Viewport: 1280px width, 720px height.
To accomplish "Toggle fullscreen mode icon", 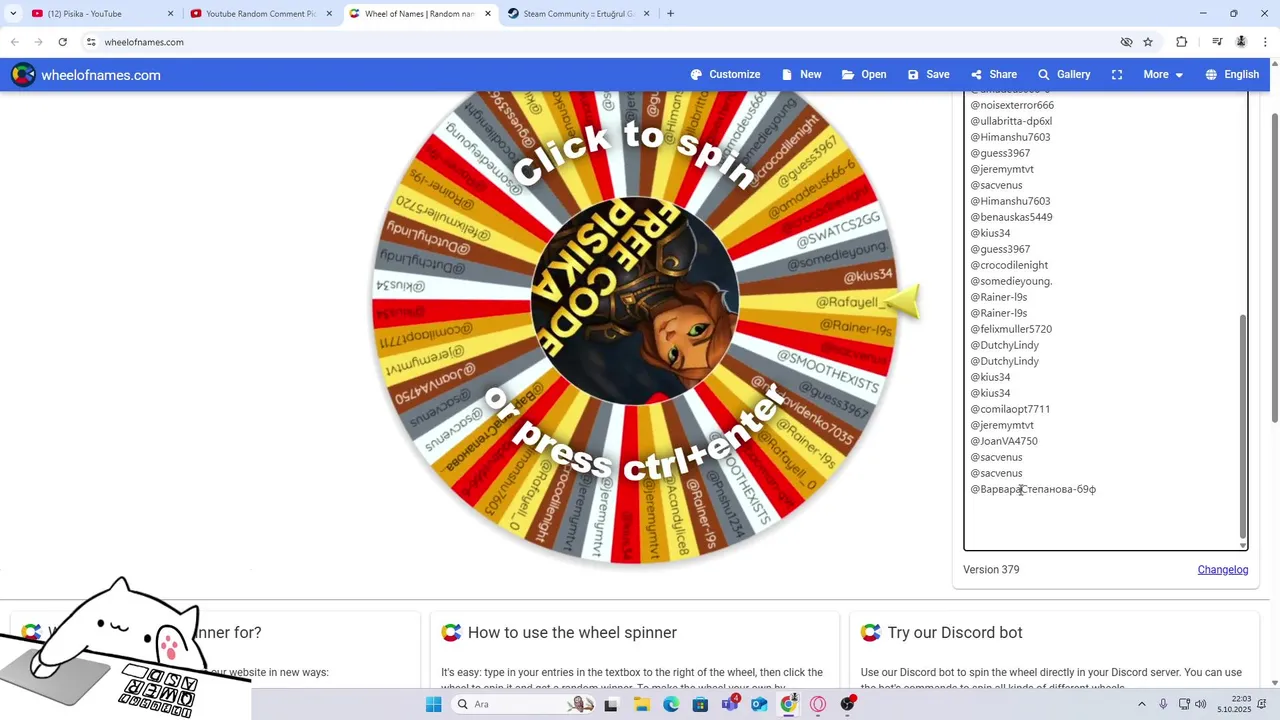I will coord(1117,75).
